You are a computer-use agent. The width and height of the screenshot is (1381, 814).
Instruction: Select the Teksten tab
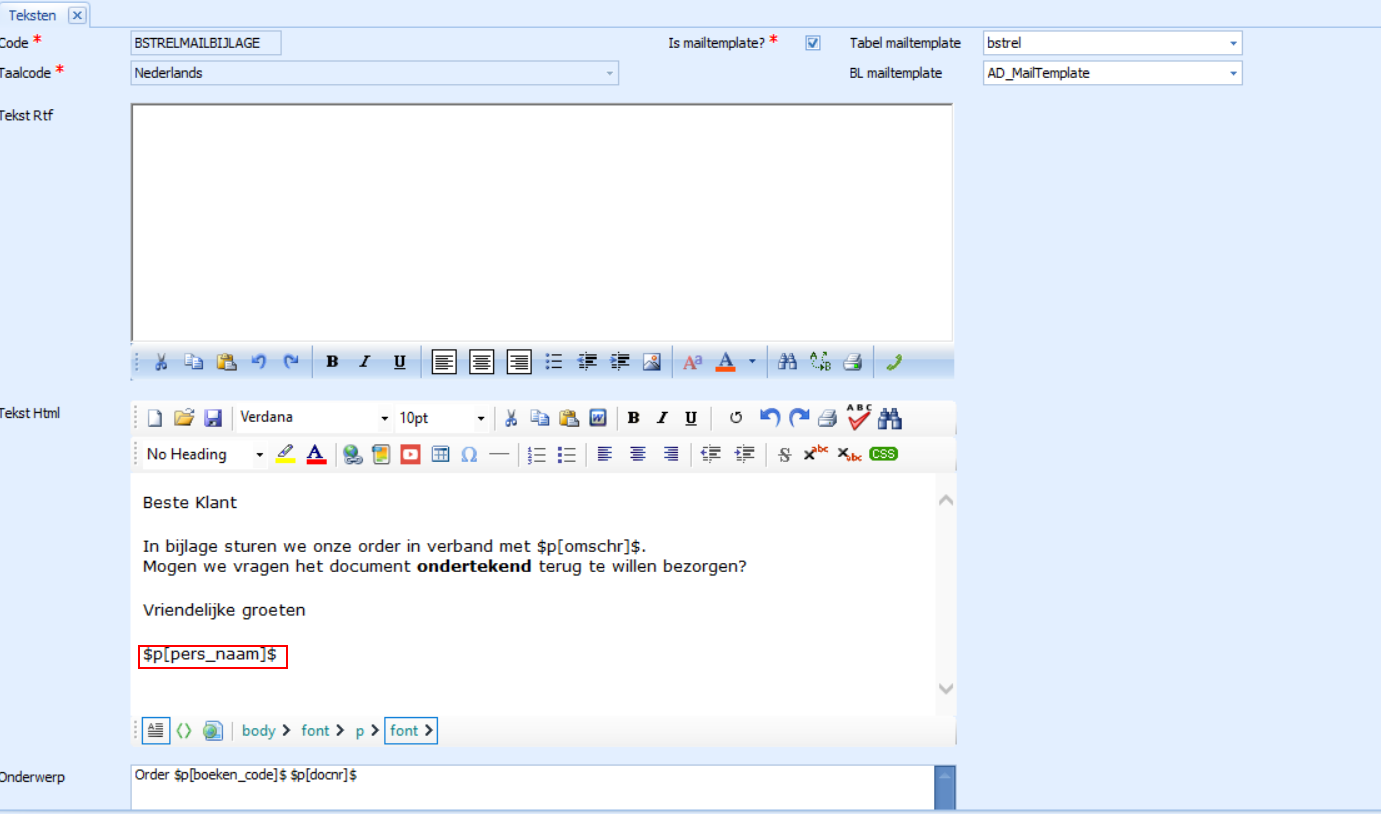click(33, 15)
